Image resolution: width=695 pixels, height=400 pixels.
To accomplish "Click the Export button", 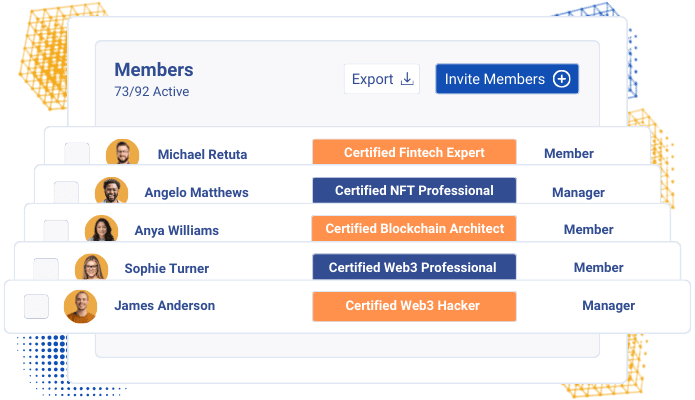I will tap(382, 79).
